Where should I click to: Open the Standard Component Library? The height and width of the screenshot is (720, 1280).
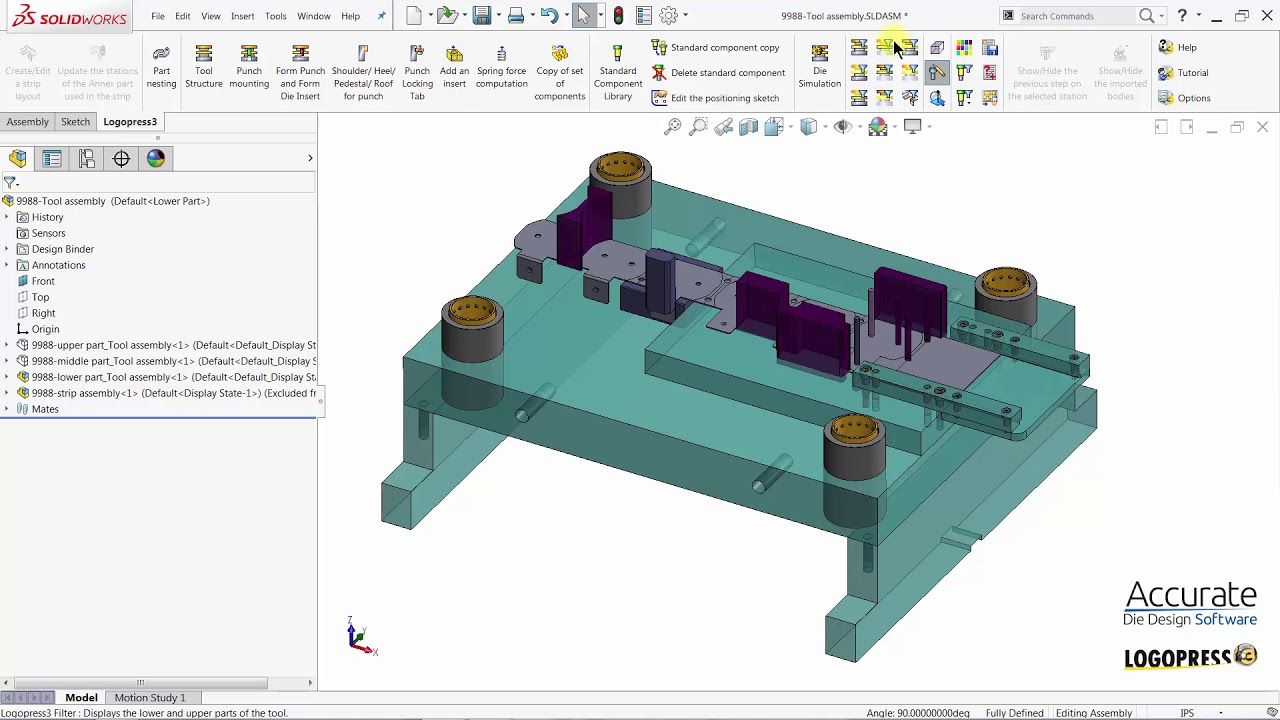(618, 72)
